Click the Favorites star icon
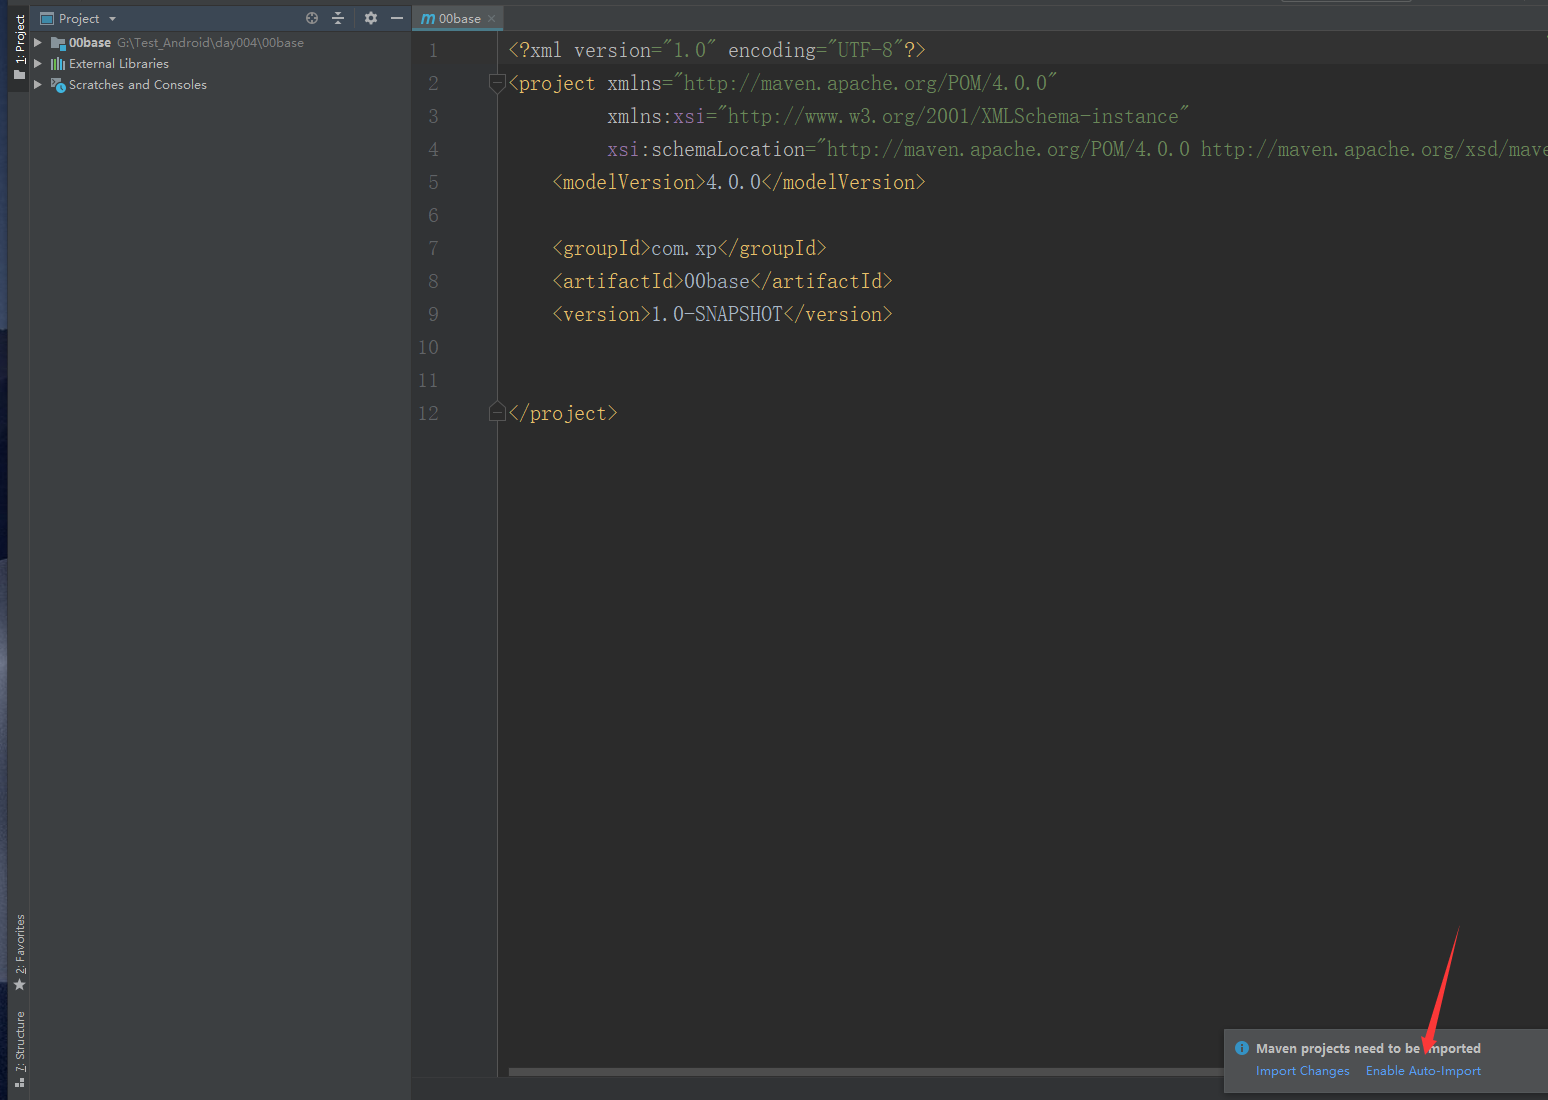 [19, 985]
